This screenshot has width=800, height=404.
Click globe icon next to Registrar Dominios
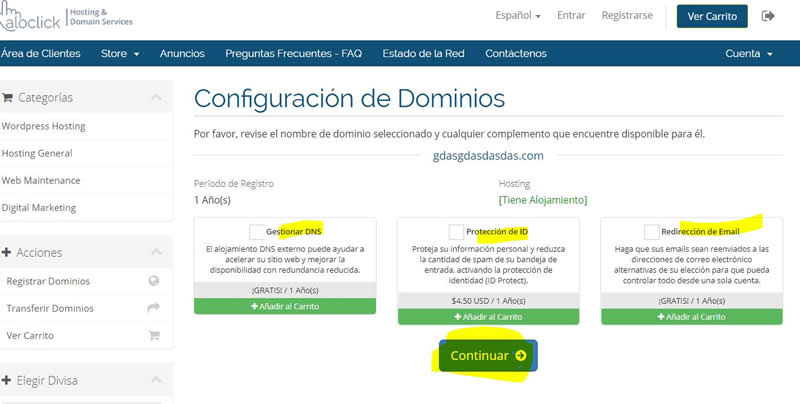tap(153, 282)
